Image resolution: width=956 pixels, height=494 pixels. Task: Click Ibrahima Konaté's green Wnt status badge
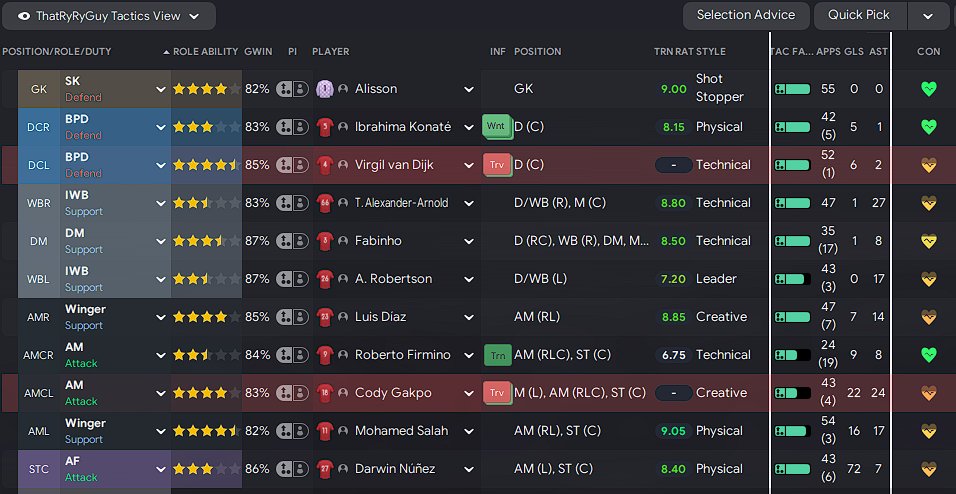click(x=496, y=127)
